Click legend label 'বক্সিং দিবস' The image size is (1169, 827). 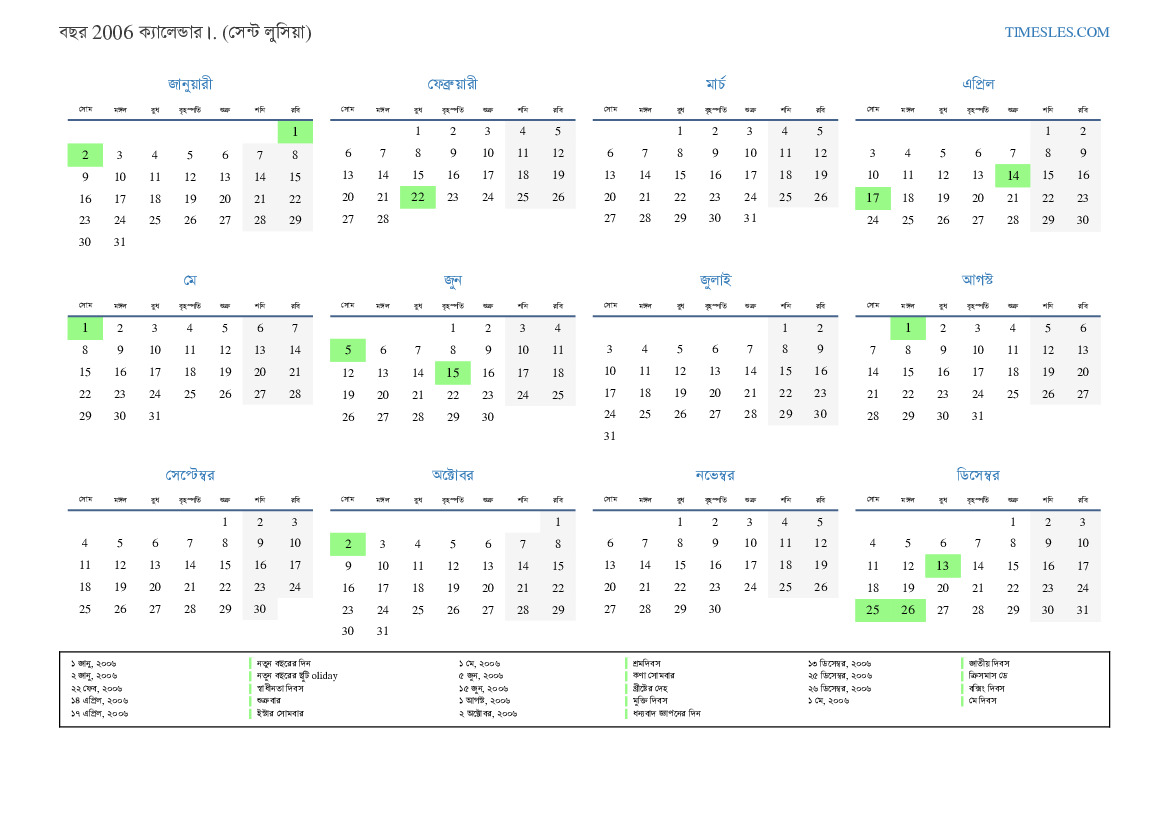pos(986,688)
